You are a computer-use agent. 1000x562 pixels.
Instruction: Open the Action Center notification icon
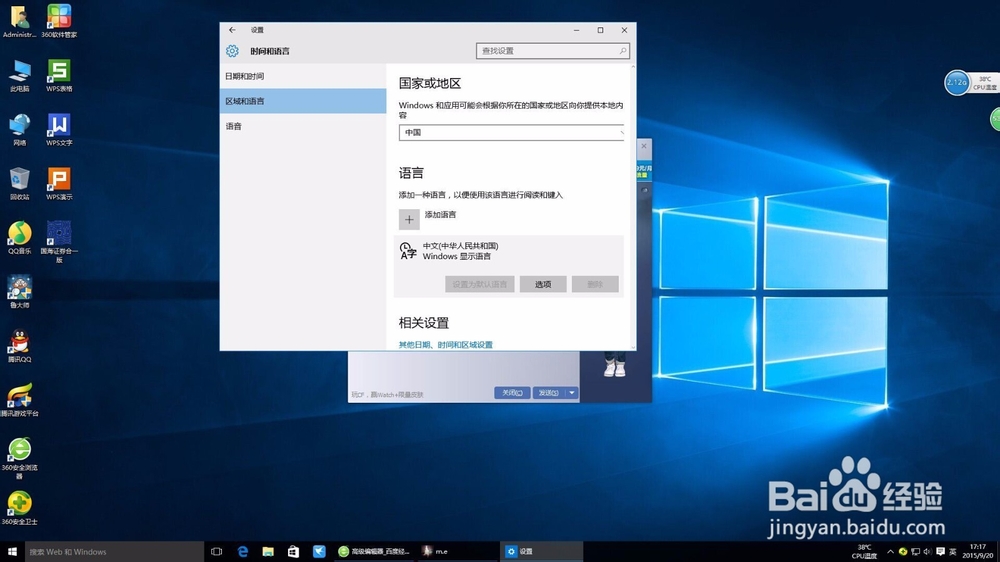coord(940,551)
